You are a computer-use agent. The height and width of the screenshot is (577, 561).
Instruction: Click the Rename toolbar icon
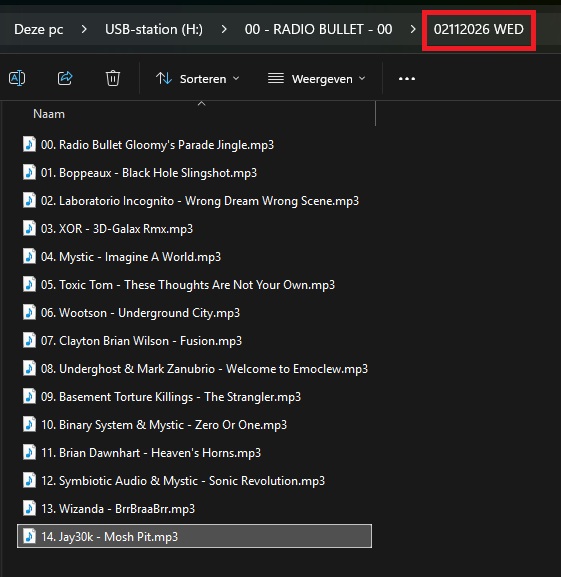[17, 78]
